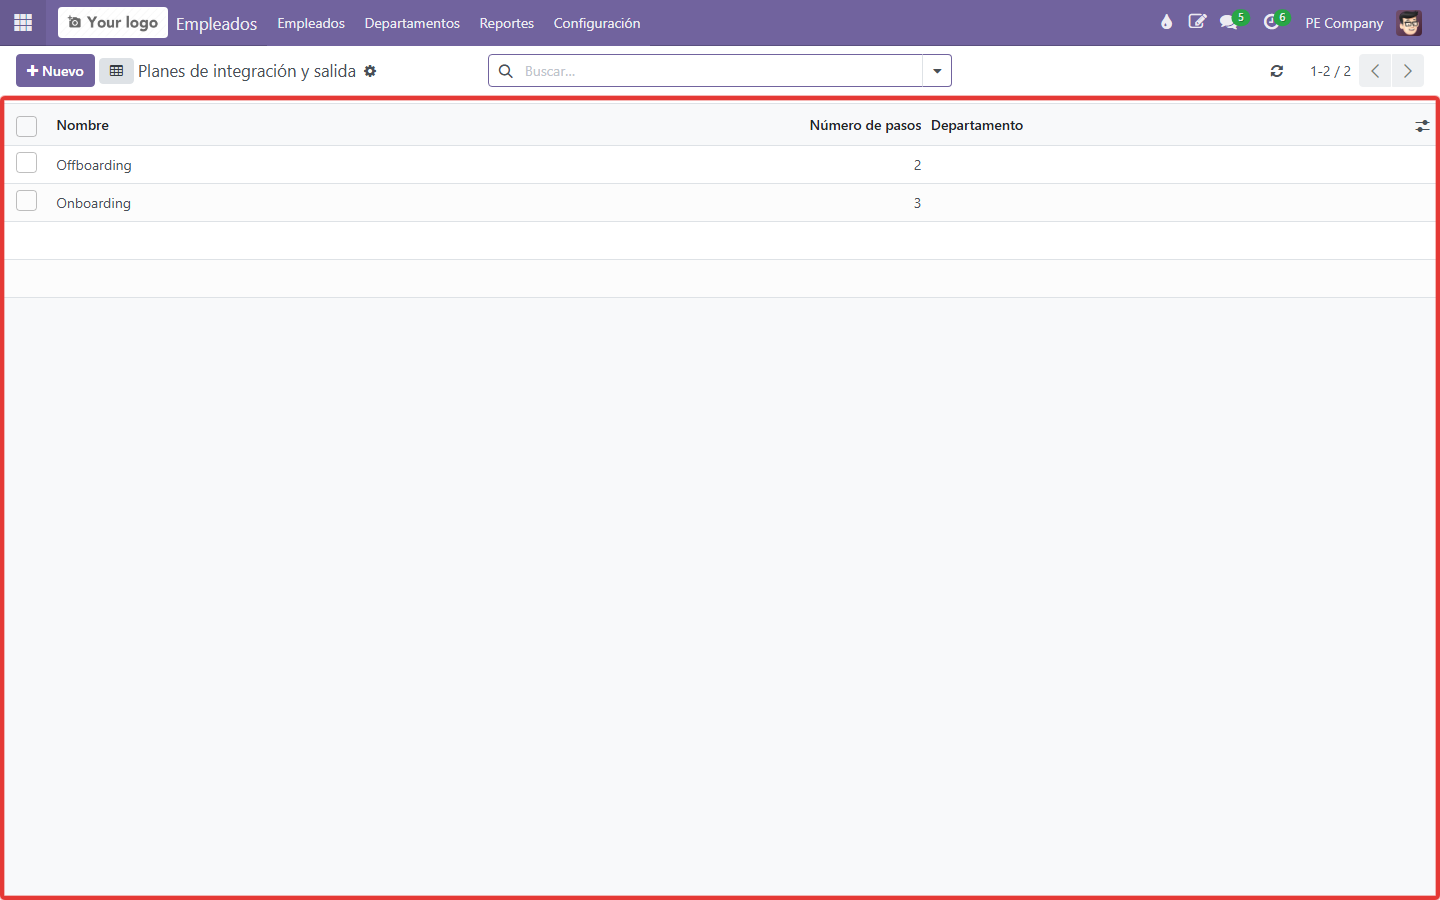The width and height of the screenshot is (1440, 900).
Task: Open the notes edit icon in navbar
Action: point(1197,22)
